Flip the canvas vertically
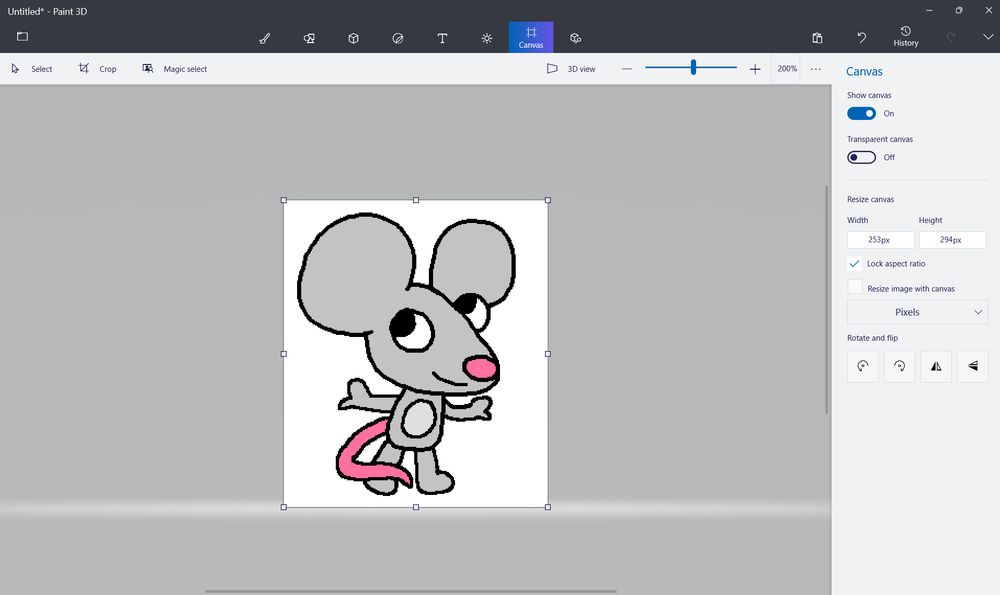Viewport: 1000px width, 595px height. click(973, 366)
